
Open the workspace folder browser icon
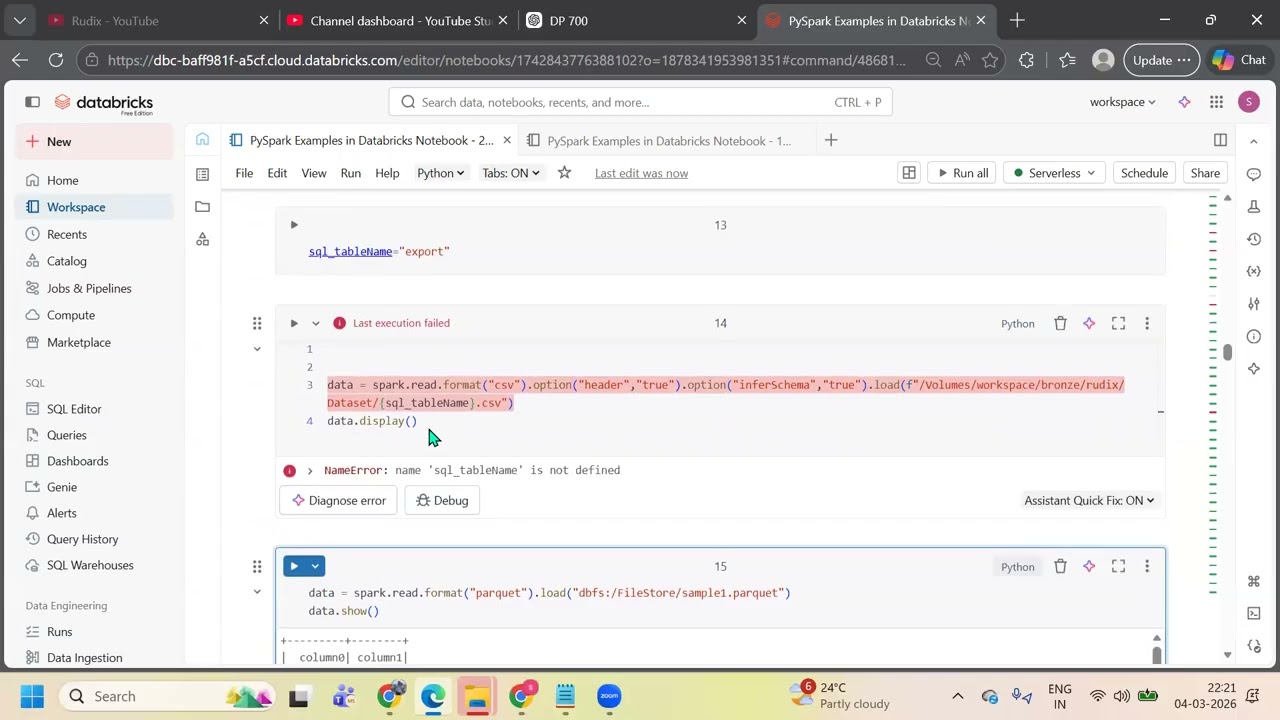(x=202, y=207)
